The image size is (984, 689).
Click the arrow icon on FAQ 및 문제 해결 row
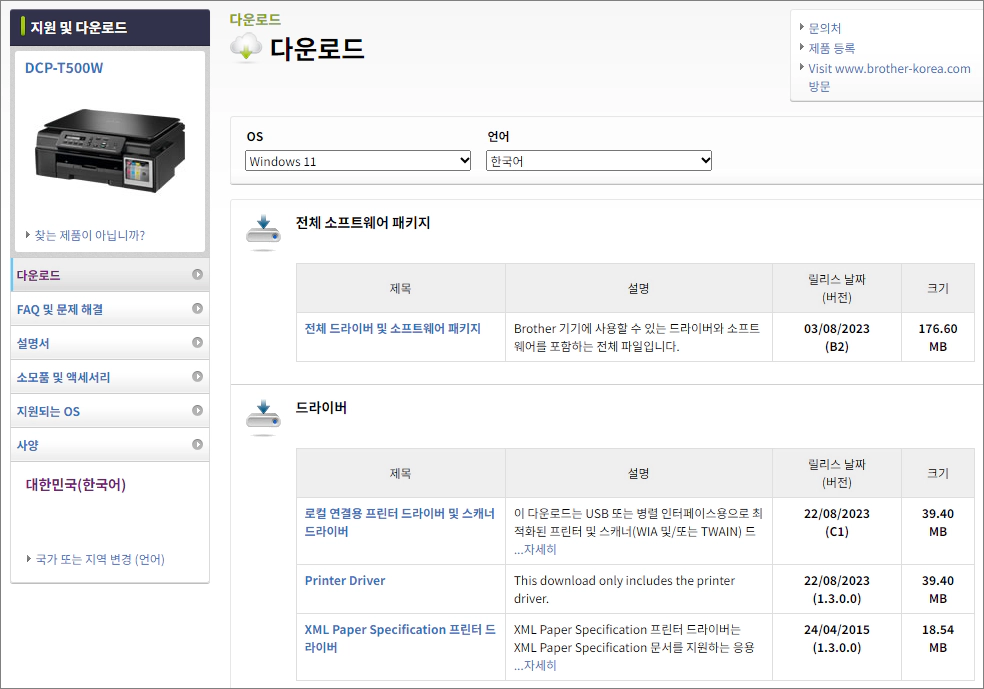click(x=197, y=308)
